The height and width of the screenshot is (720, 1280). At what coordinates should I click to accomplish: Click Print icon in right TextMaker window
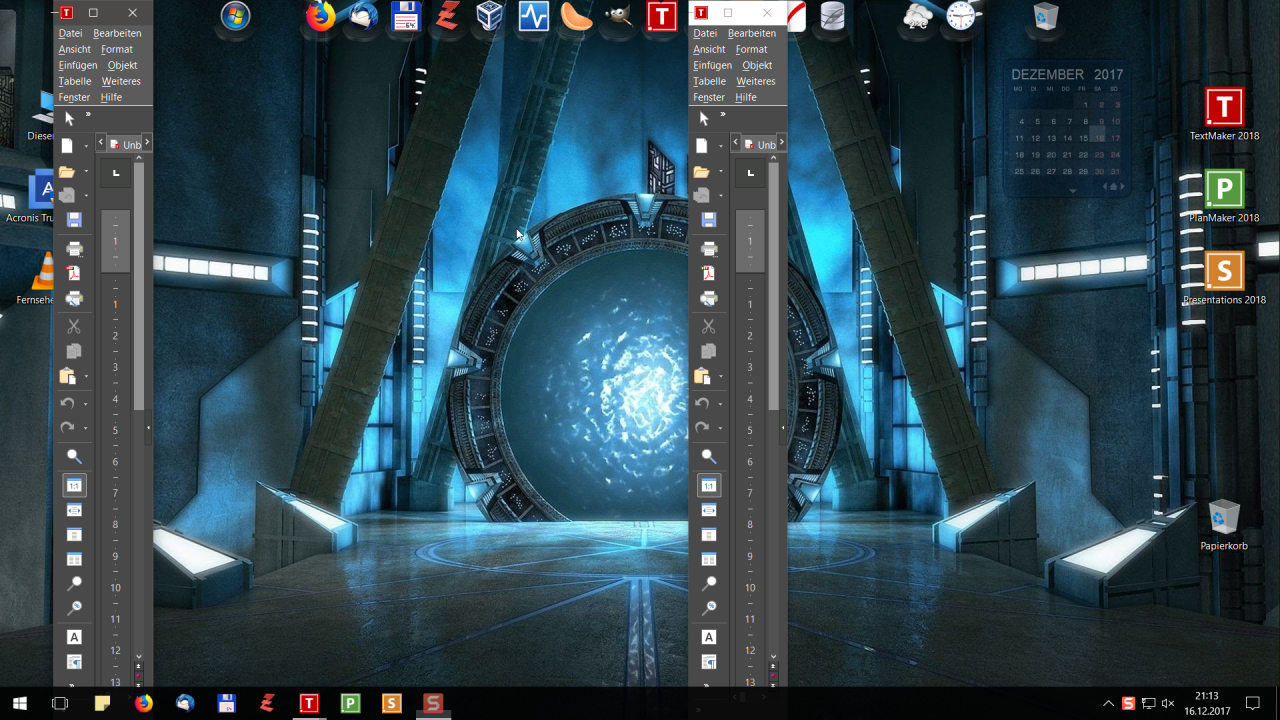tap(709, 248)
